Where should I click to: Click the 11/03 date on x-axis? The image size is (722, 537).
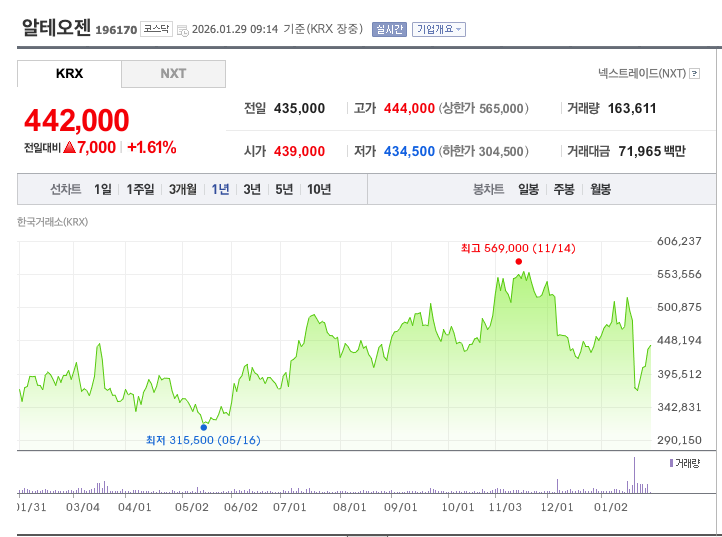(x=505, y=508)
